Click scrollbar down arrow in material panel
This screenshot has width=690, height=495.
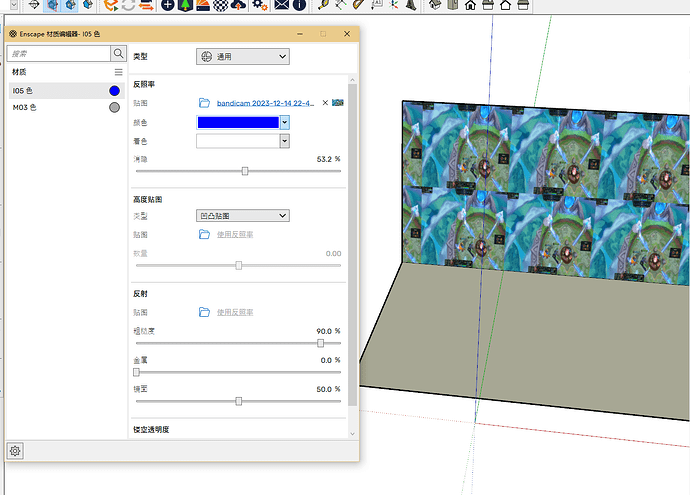[352, 433]
